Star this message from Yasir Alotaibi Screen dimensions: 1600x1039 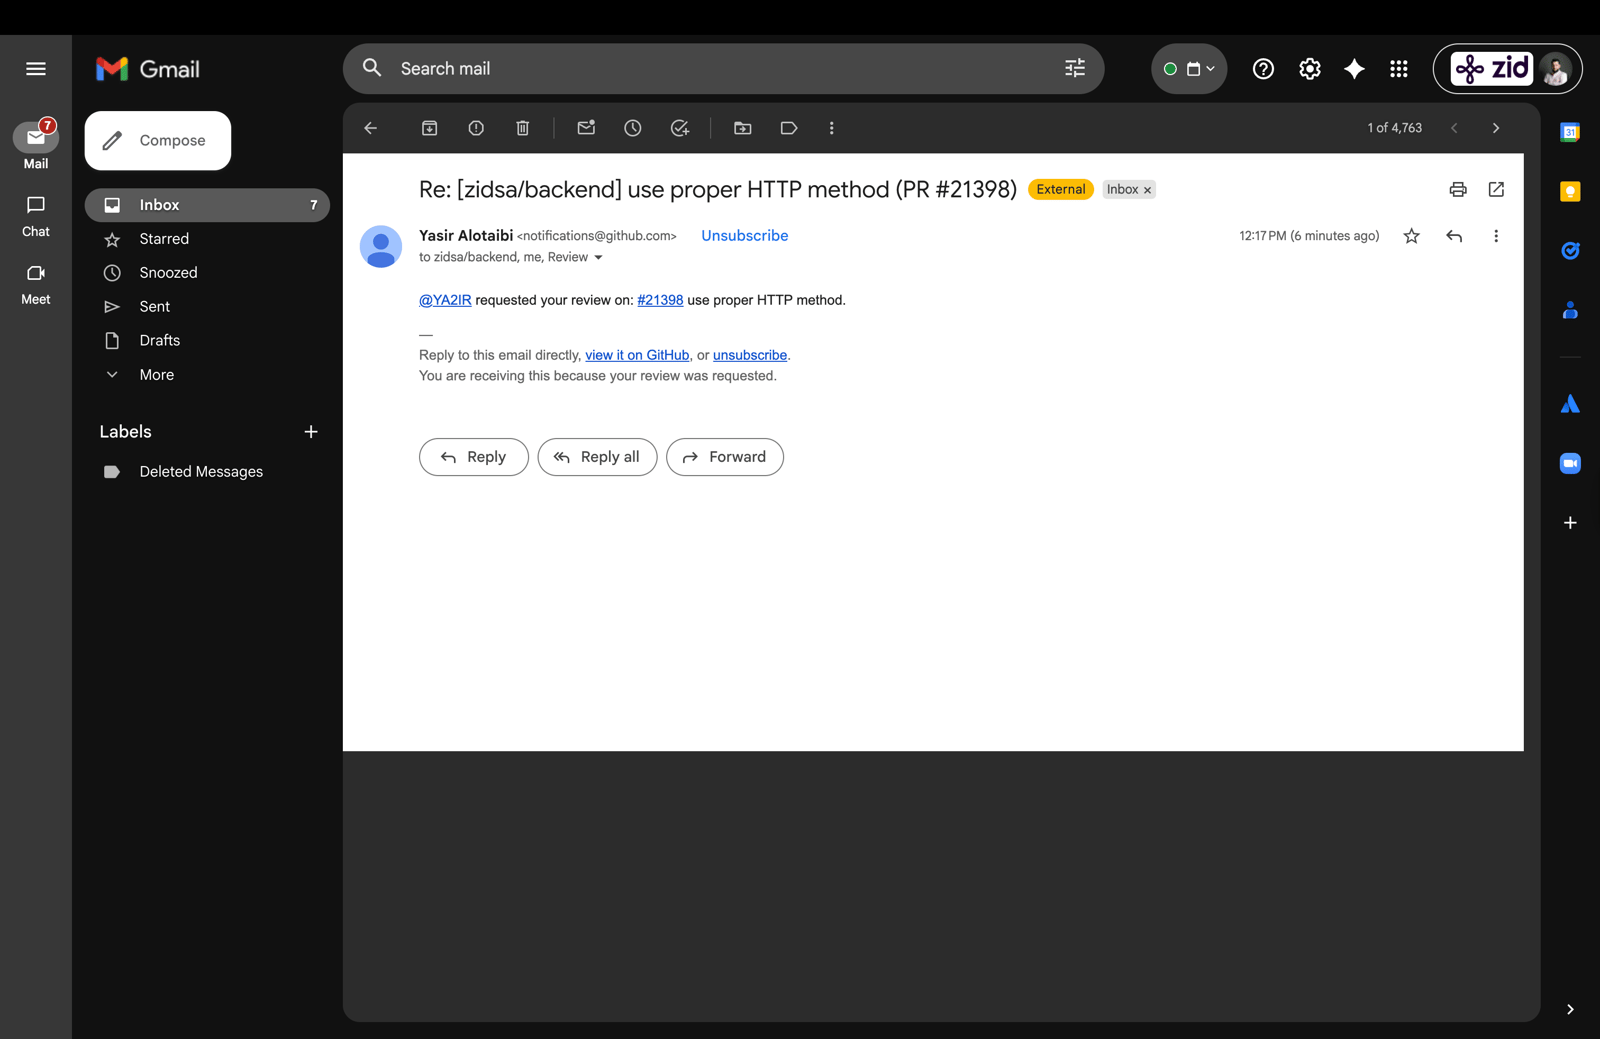point(1411,236)
